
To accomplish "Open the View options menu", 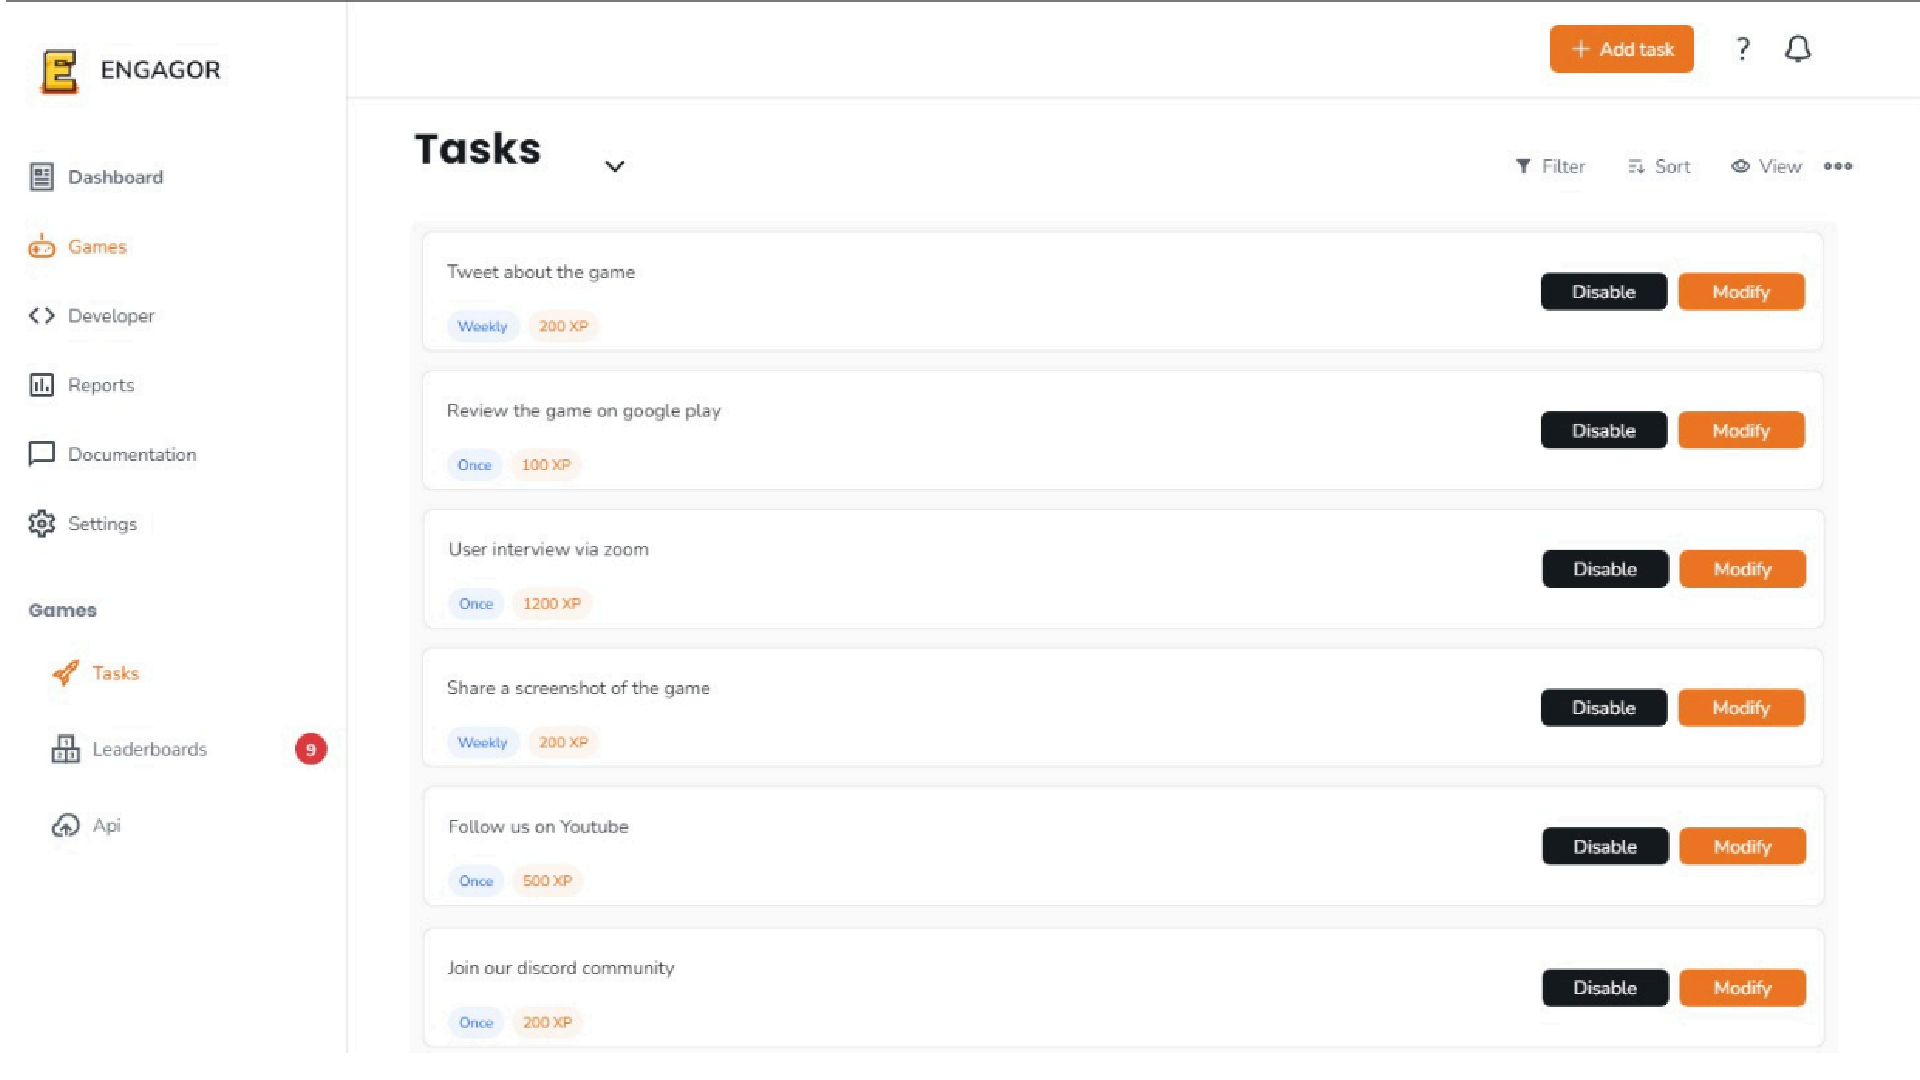I will tap(1767, 166).
